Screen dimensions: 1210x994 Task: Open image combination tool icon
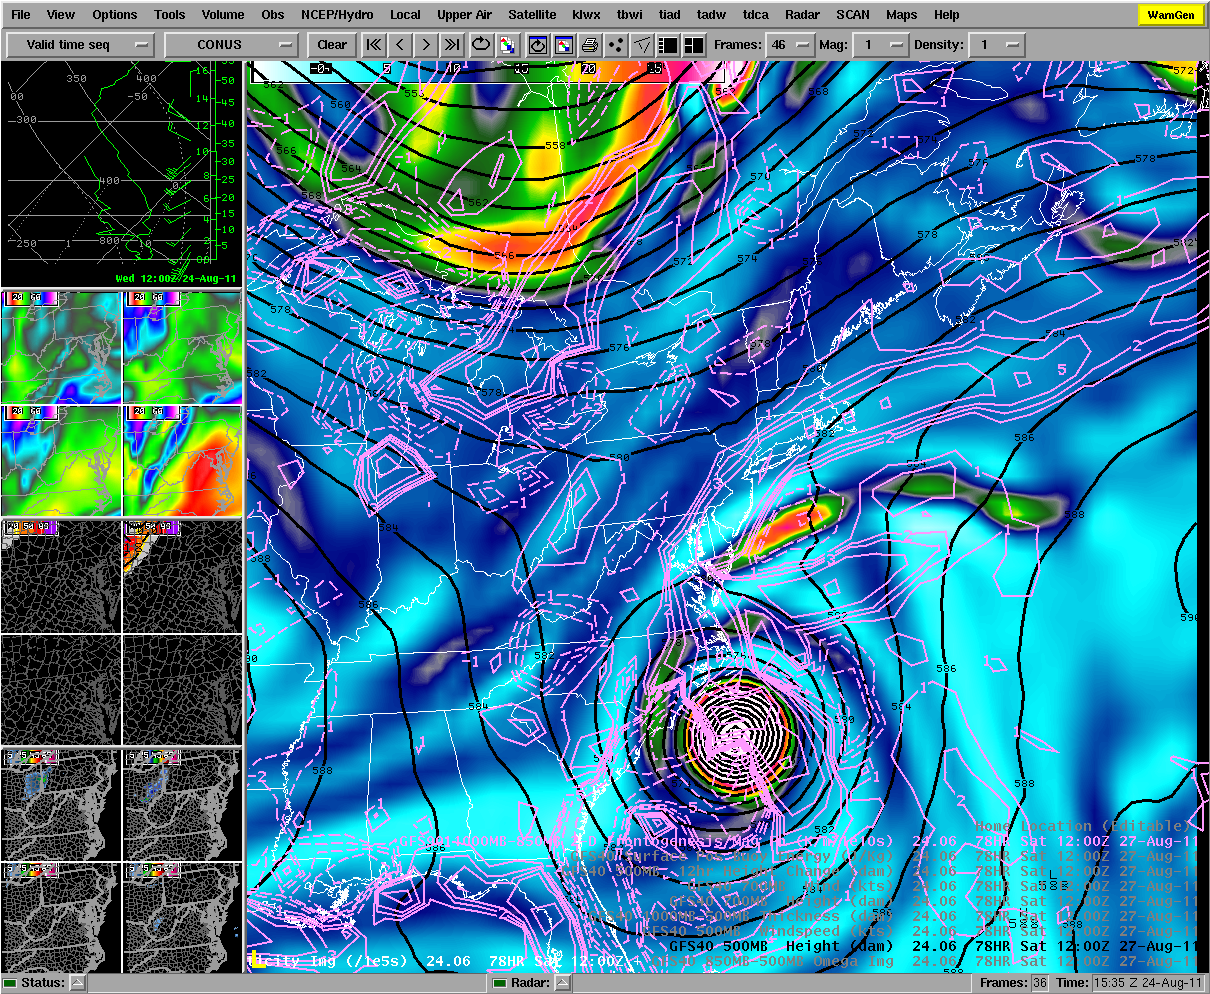point(507,45)
